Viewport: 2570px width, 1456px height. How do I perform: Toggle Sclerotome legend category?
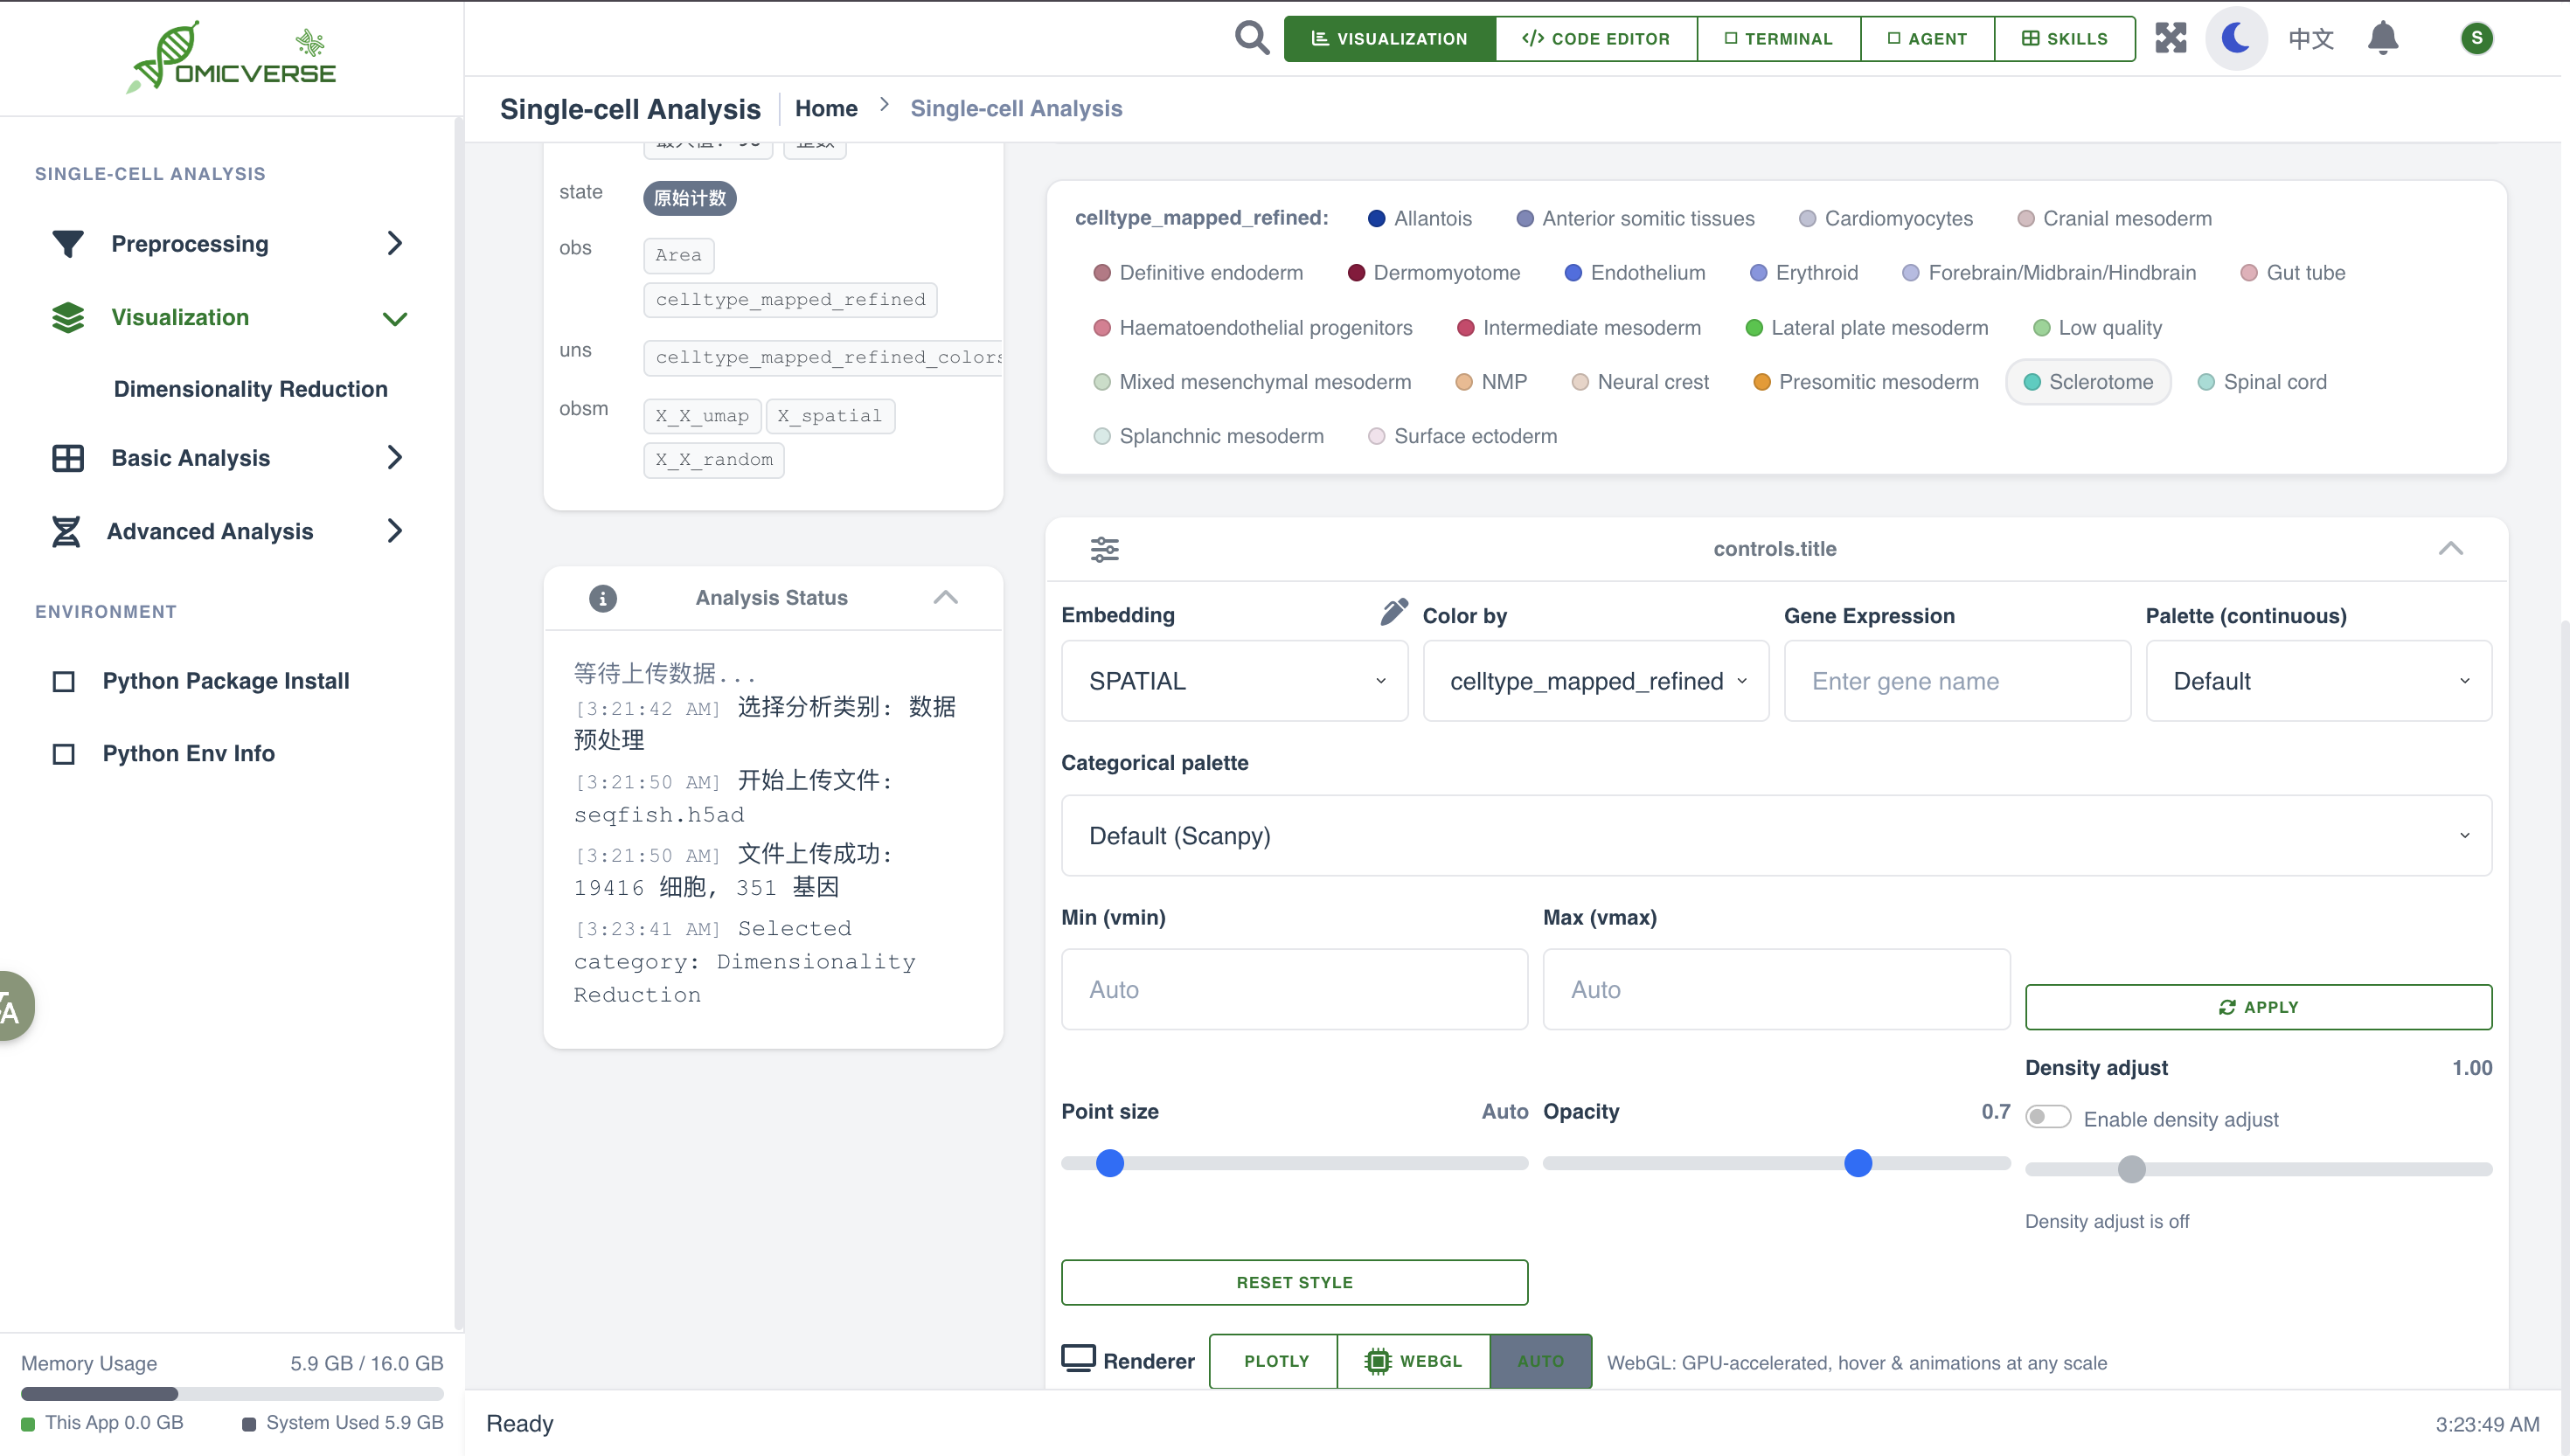coord(2088,382)
